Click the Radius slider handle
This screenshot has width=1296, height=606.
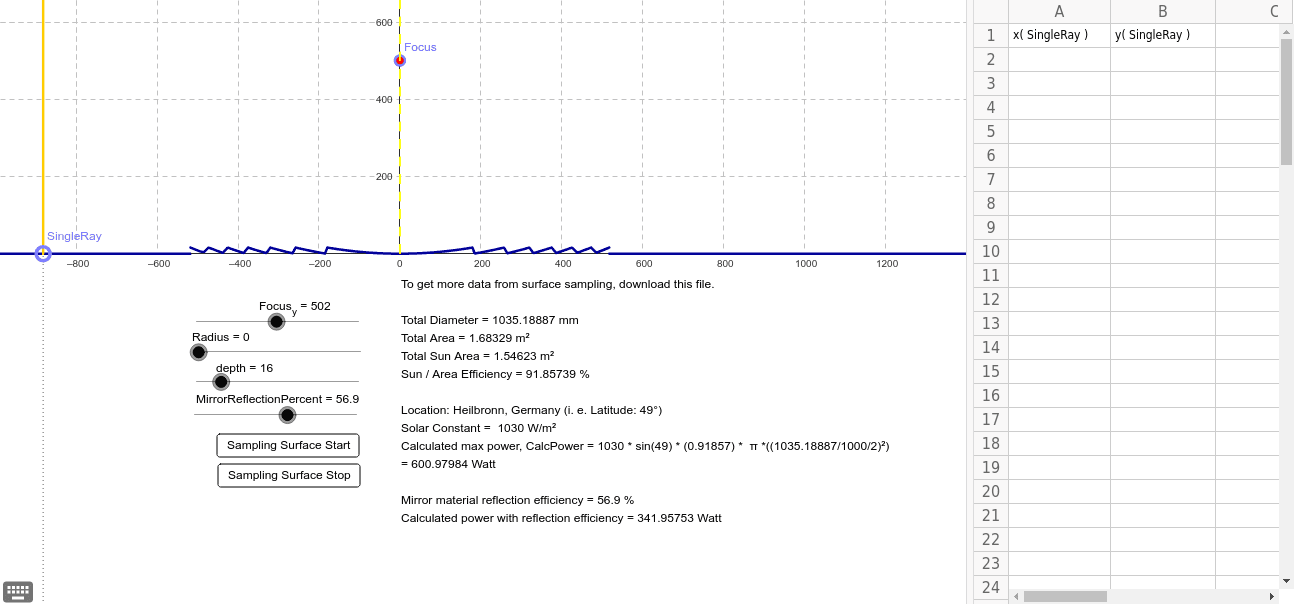(198, 352)
